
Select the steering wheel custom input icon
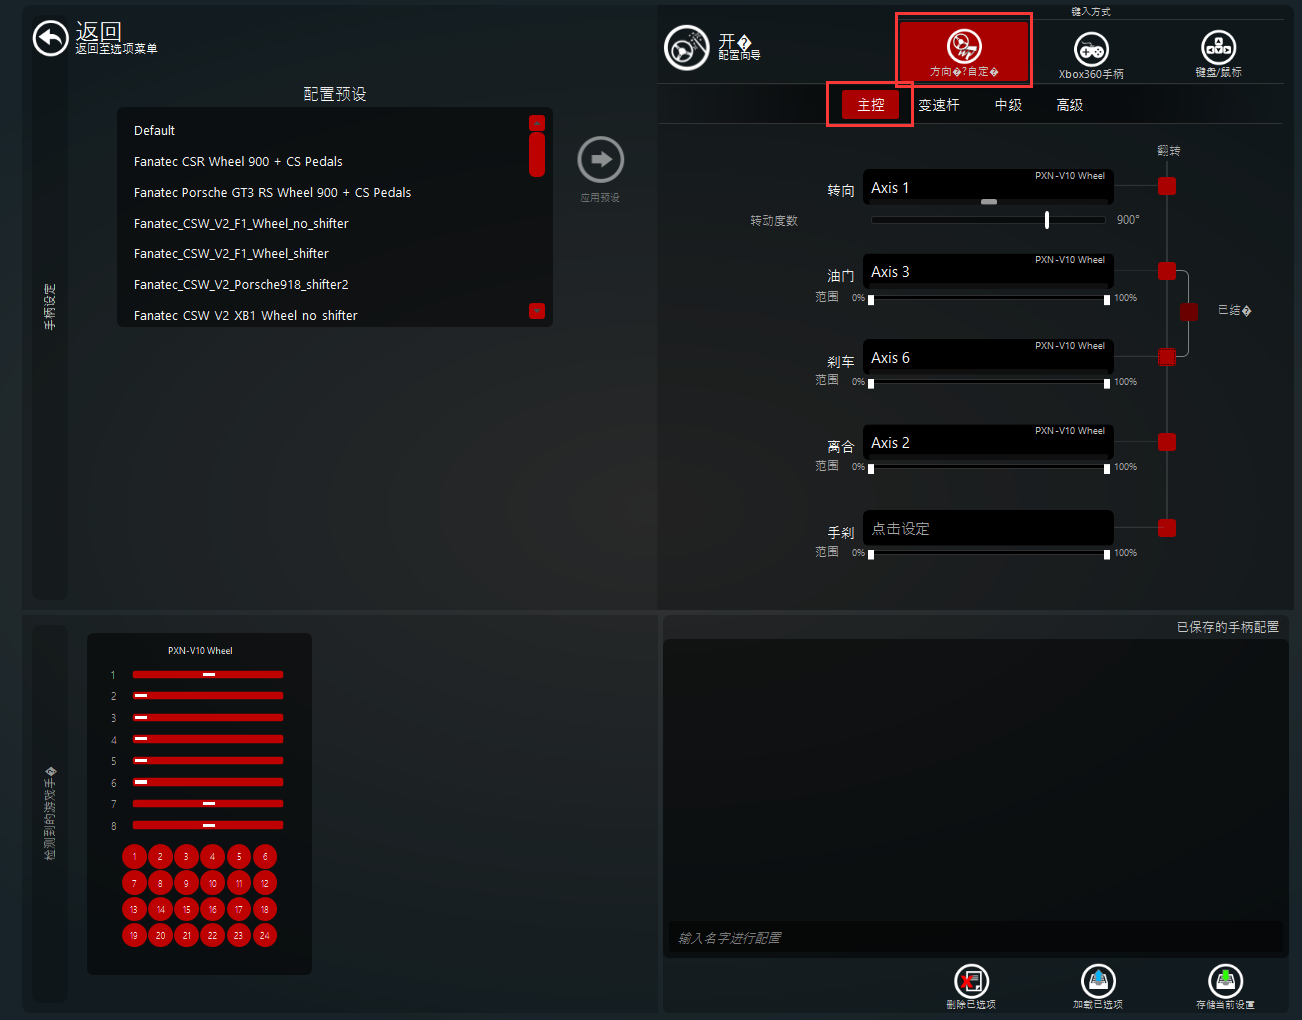[x=964, y=47]
